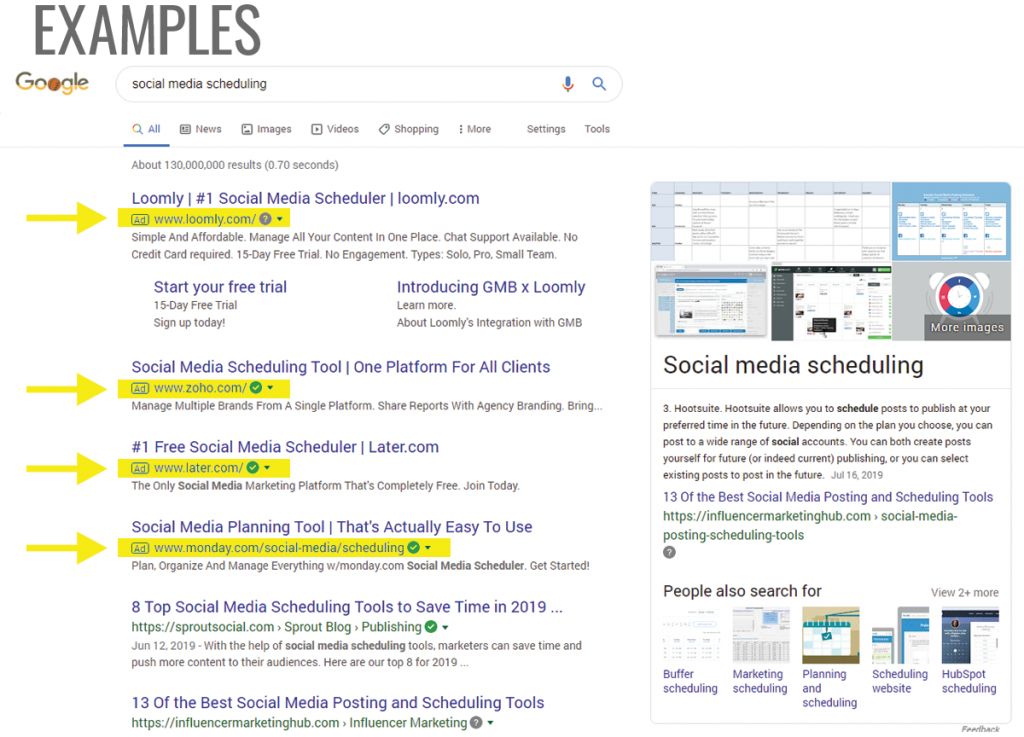Screen dimensions: 1024x737
Task: Open the 'Introducing GMB x Loomly' sitelink
Action: 491,287
